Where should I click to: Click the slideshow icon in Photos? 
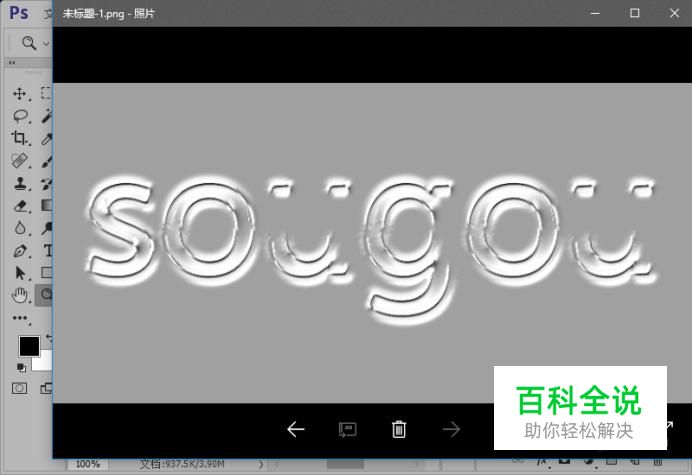pos(348,429)
